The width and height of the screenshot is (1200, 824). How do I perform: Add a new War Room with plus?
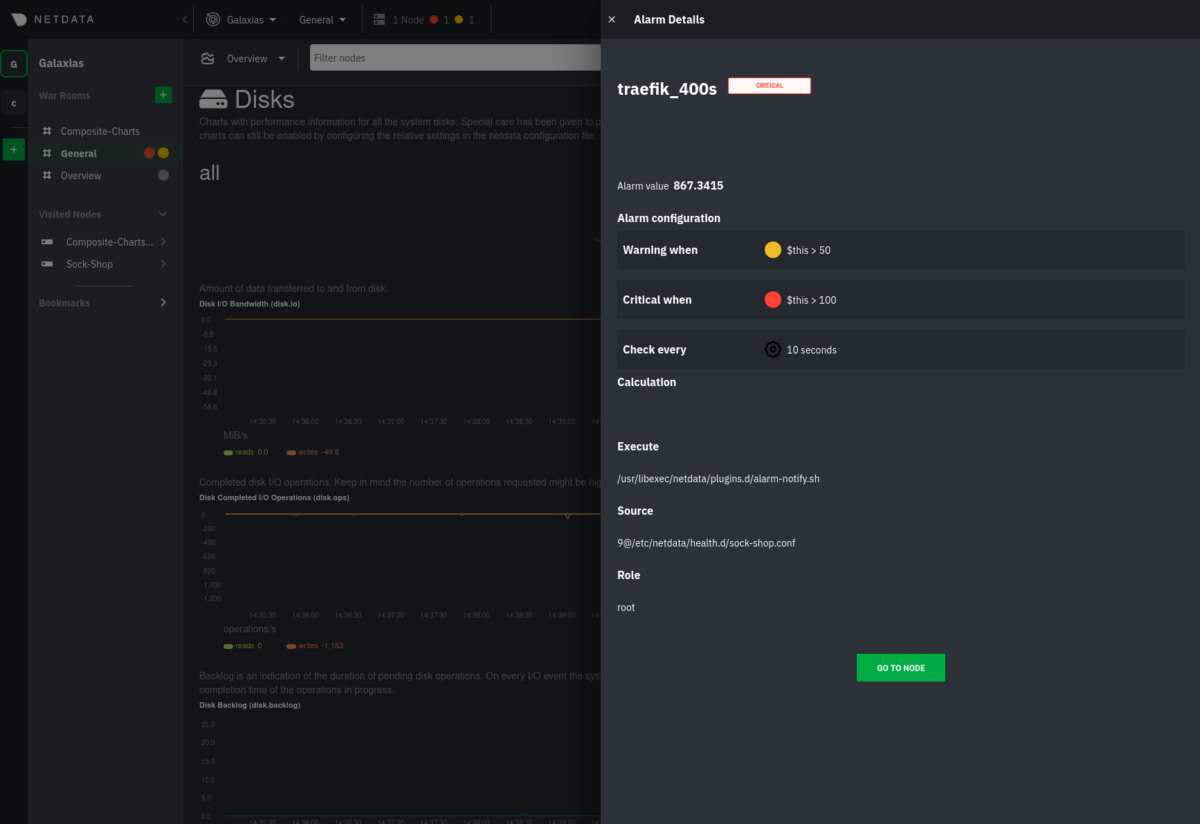click(163, 95)
